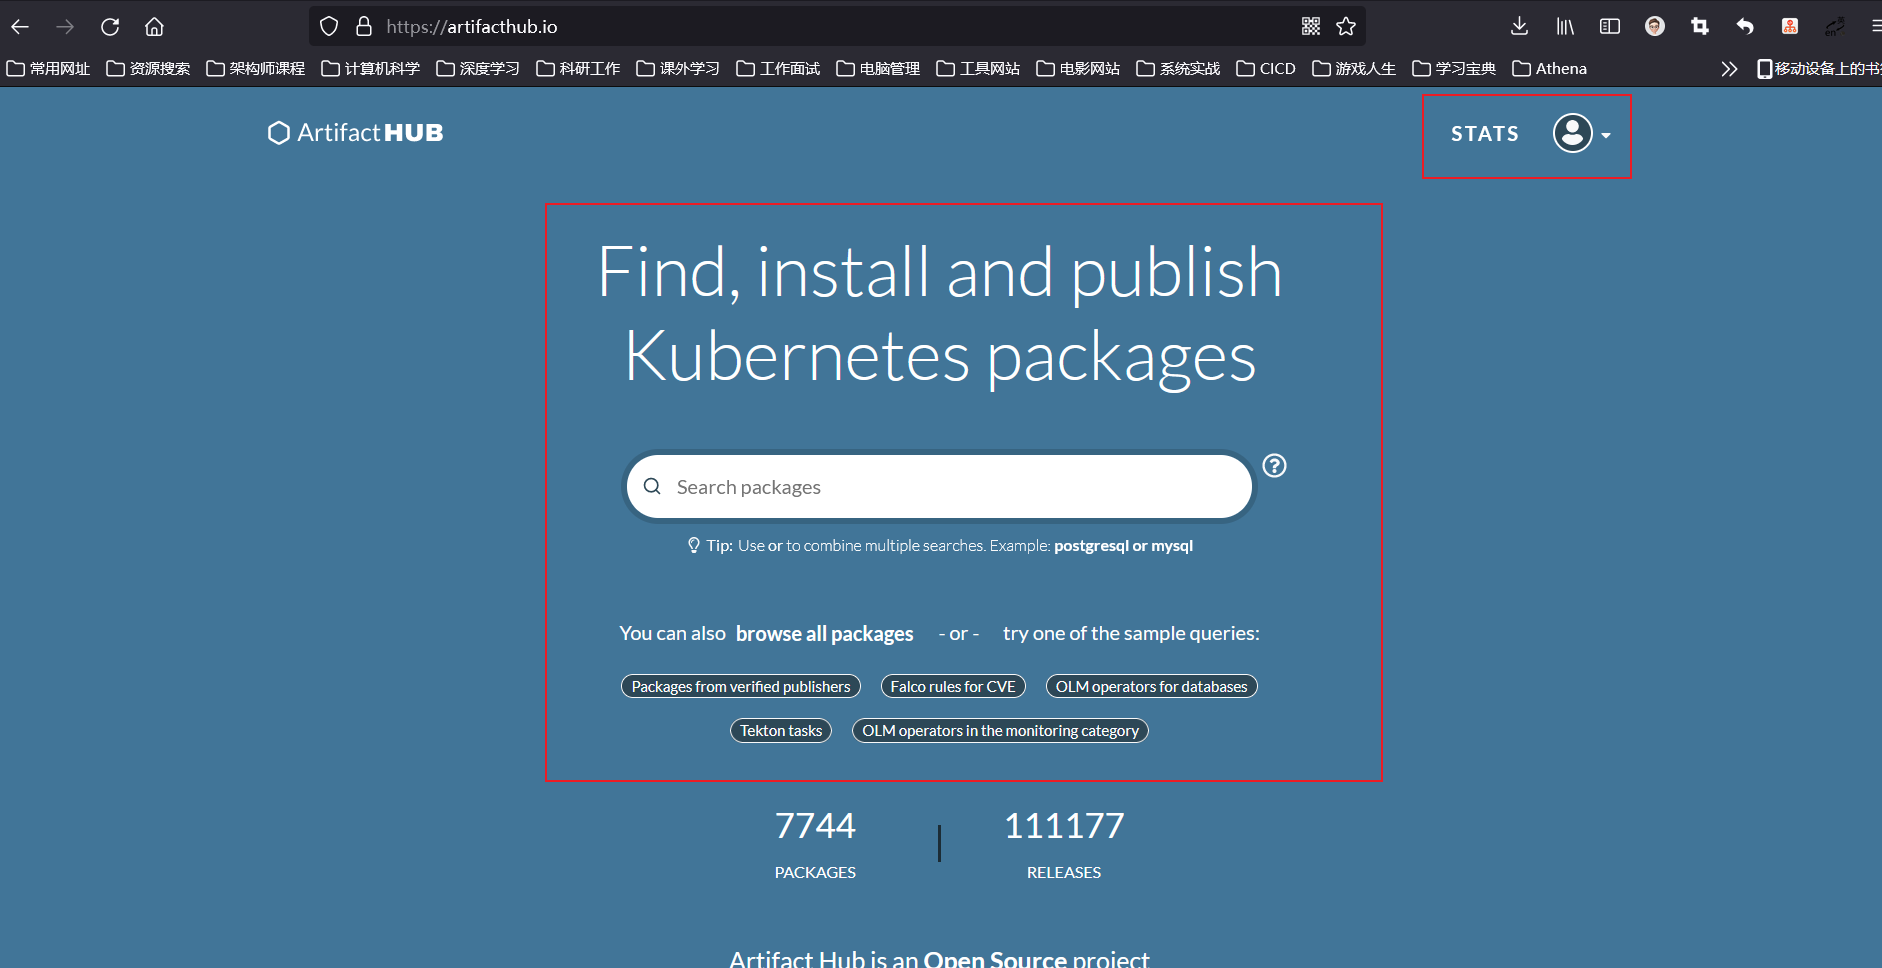
Task: Open the 学习宝典 bookmark folder
Action: click(1454, 69)
